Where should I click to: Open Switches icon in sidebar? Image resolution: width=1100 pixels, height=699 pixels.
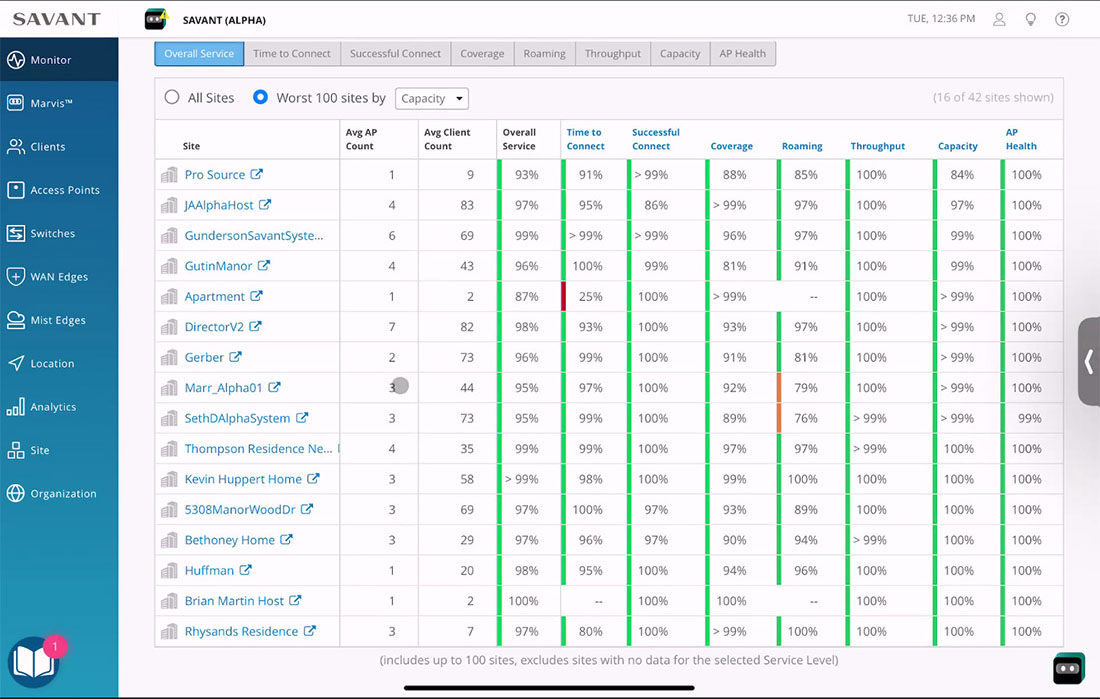[x=15, y=233]
